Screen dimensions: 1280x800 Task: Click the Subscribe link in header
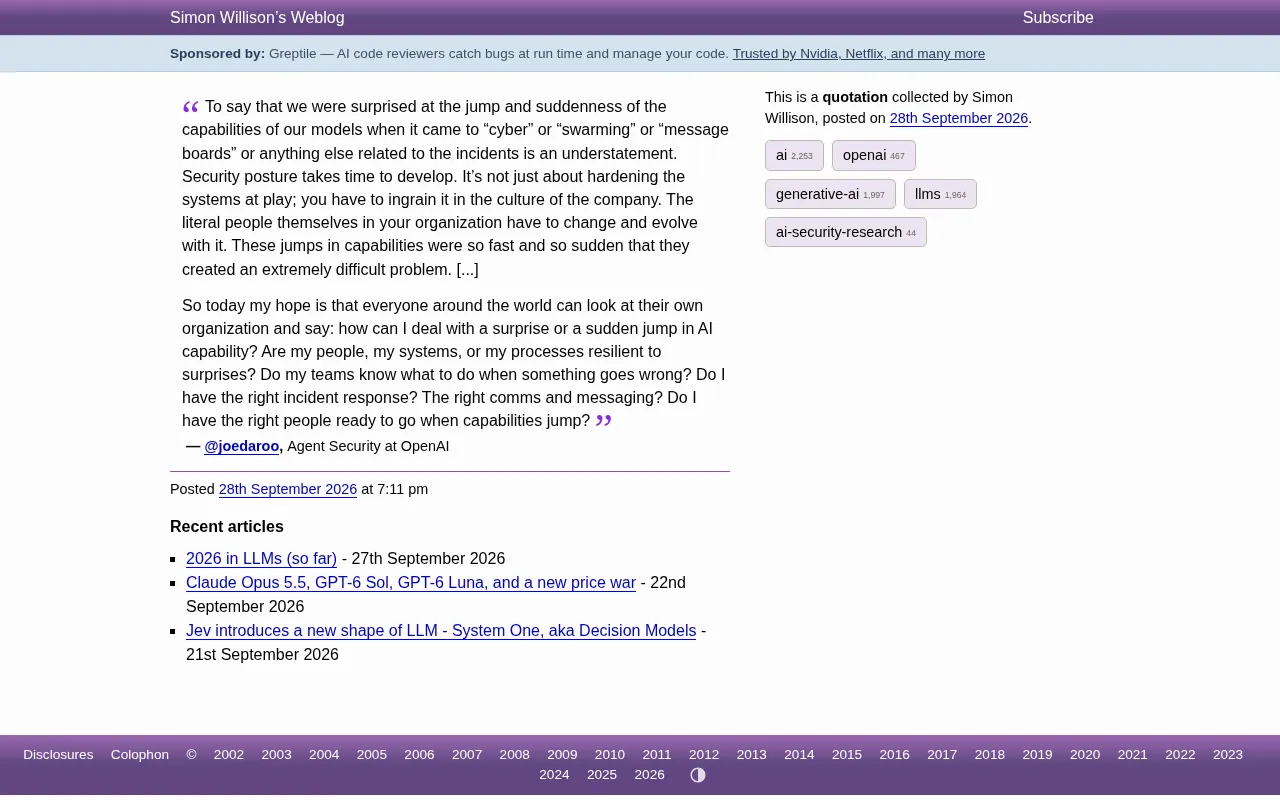point(1058,18)
